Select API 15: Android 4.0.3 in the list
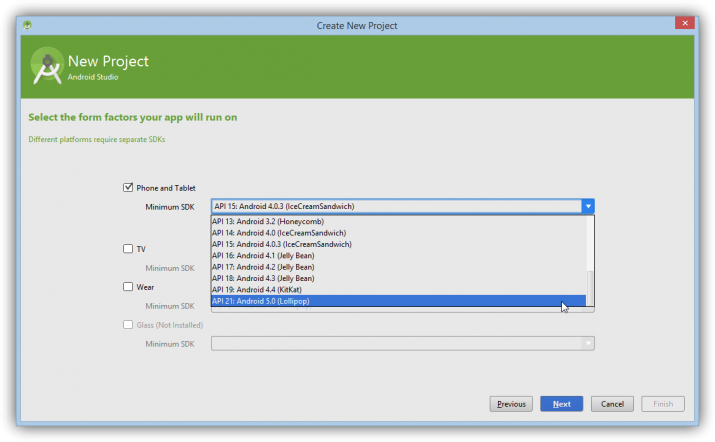Screen dimensions: 715x442 [399, 244]
